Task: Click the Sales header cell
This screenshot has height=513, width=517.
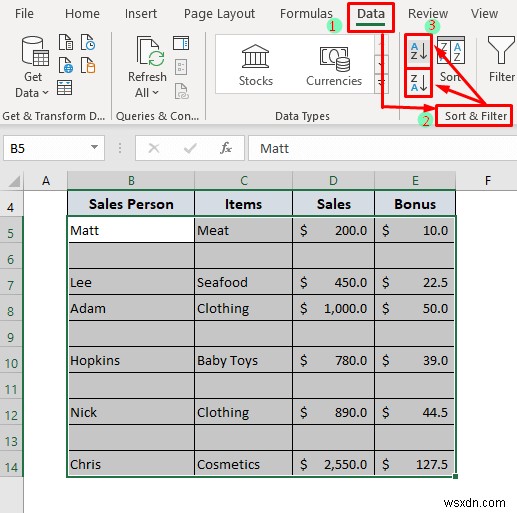Action: point(333,204)
